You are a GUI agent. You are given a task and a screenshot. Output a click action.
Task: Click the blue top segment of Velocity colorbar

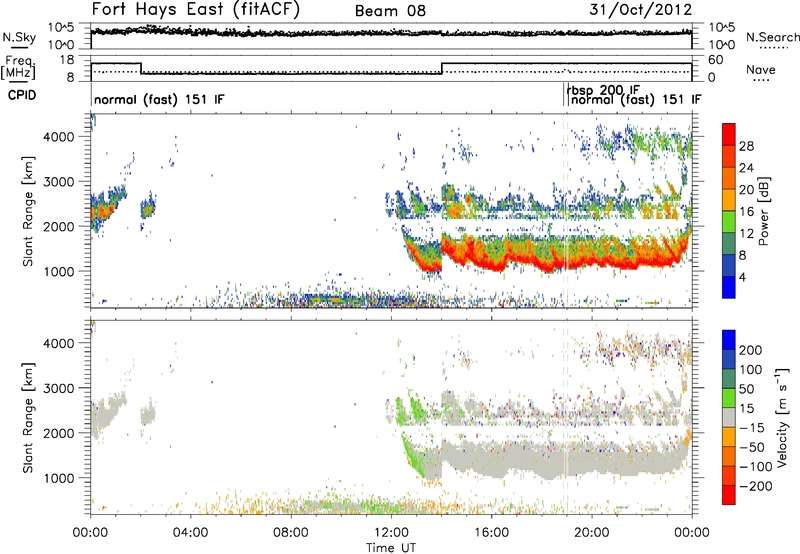729,340
